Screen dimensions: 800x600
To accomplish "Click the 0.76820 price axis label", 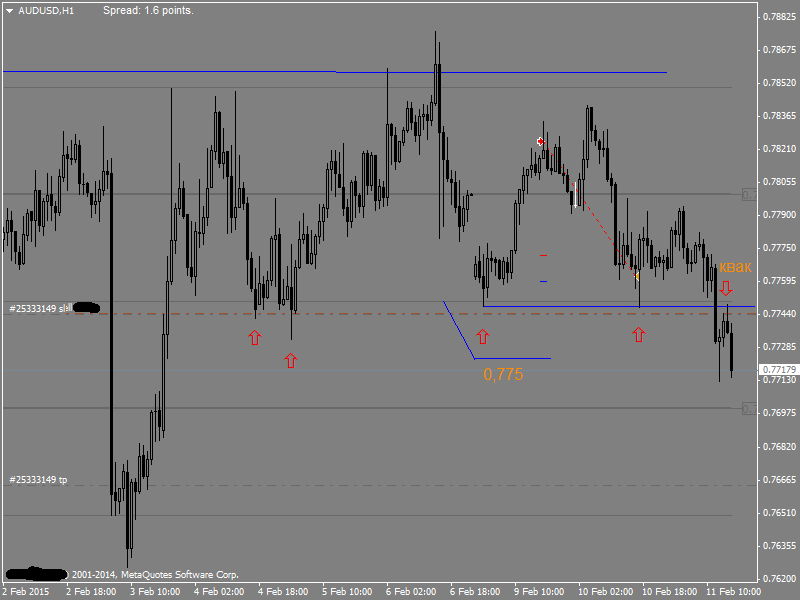I will 779,447.
